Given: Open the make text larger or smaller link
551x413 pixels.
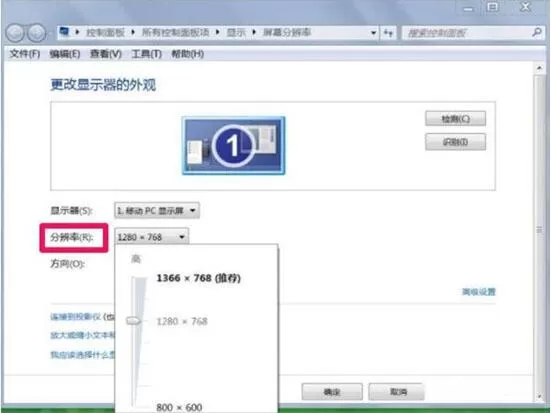Looking at the screenshot, I should point(83,335).
